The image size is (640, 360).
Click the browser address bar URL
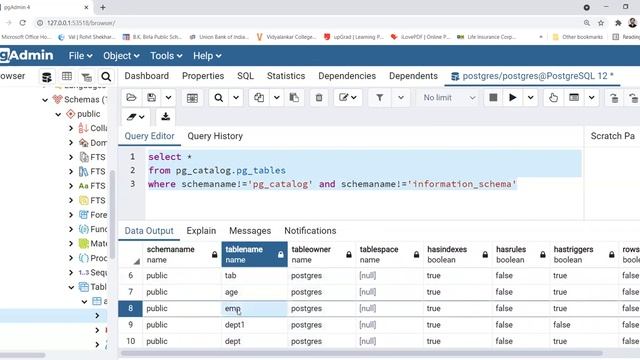pos(81,23)
